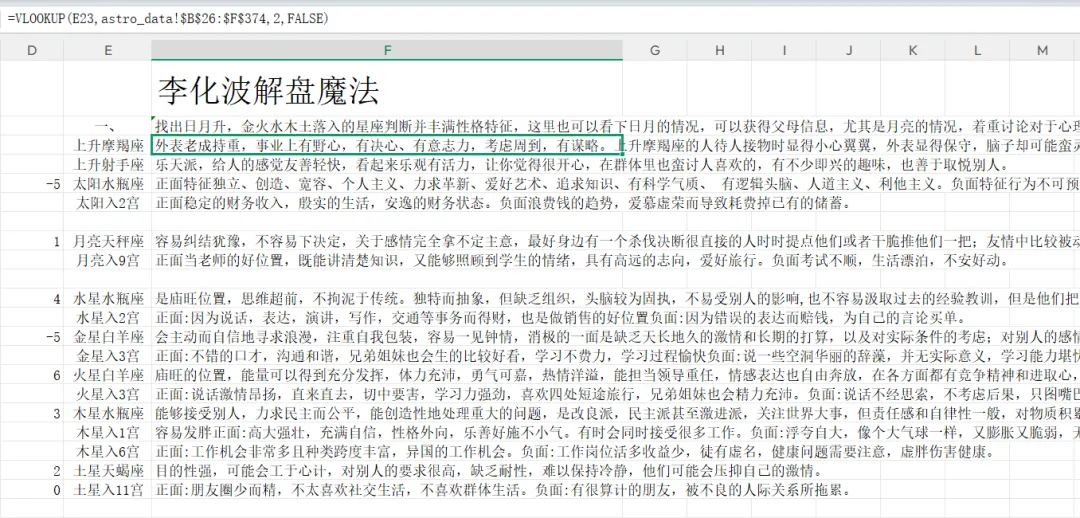
Task: Select the active cell starting 外表老成持重
Action: (x=387, y=145)
